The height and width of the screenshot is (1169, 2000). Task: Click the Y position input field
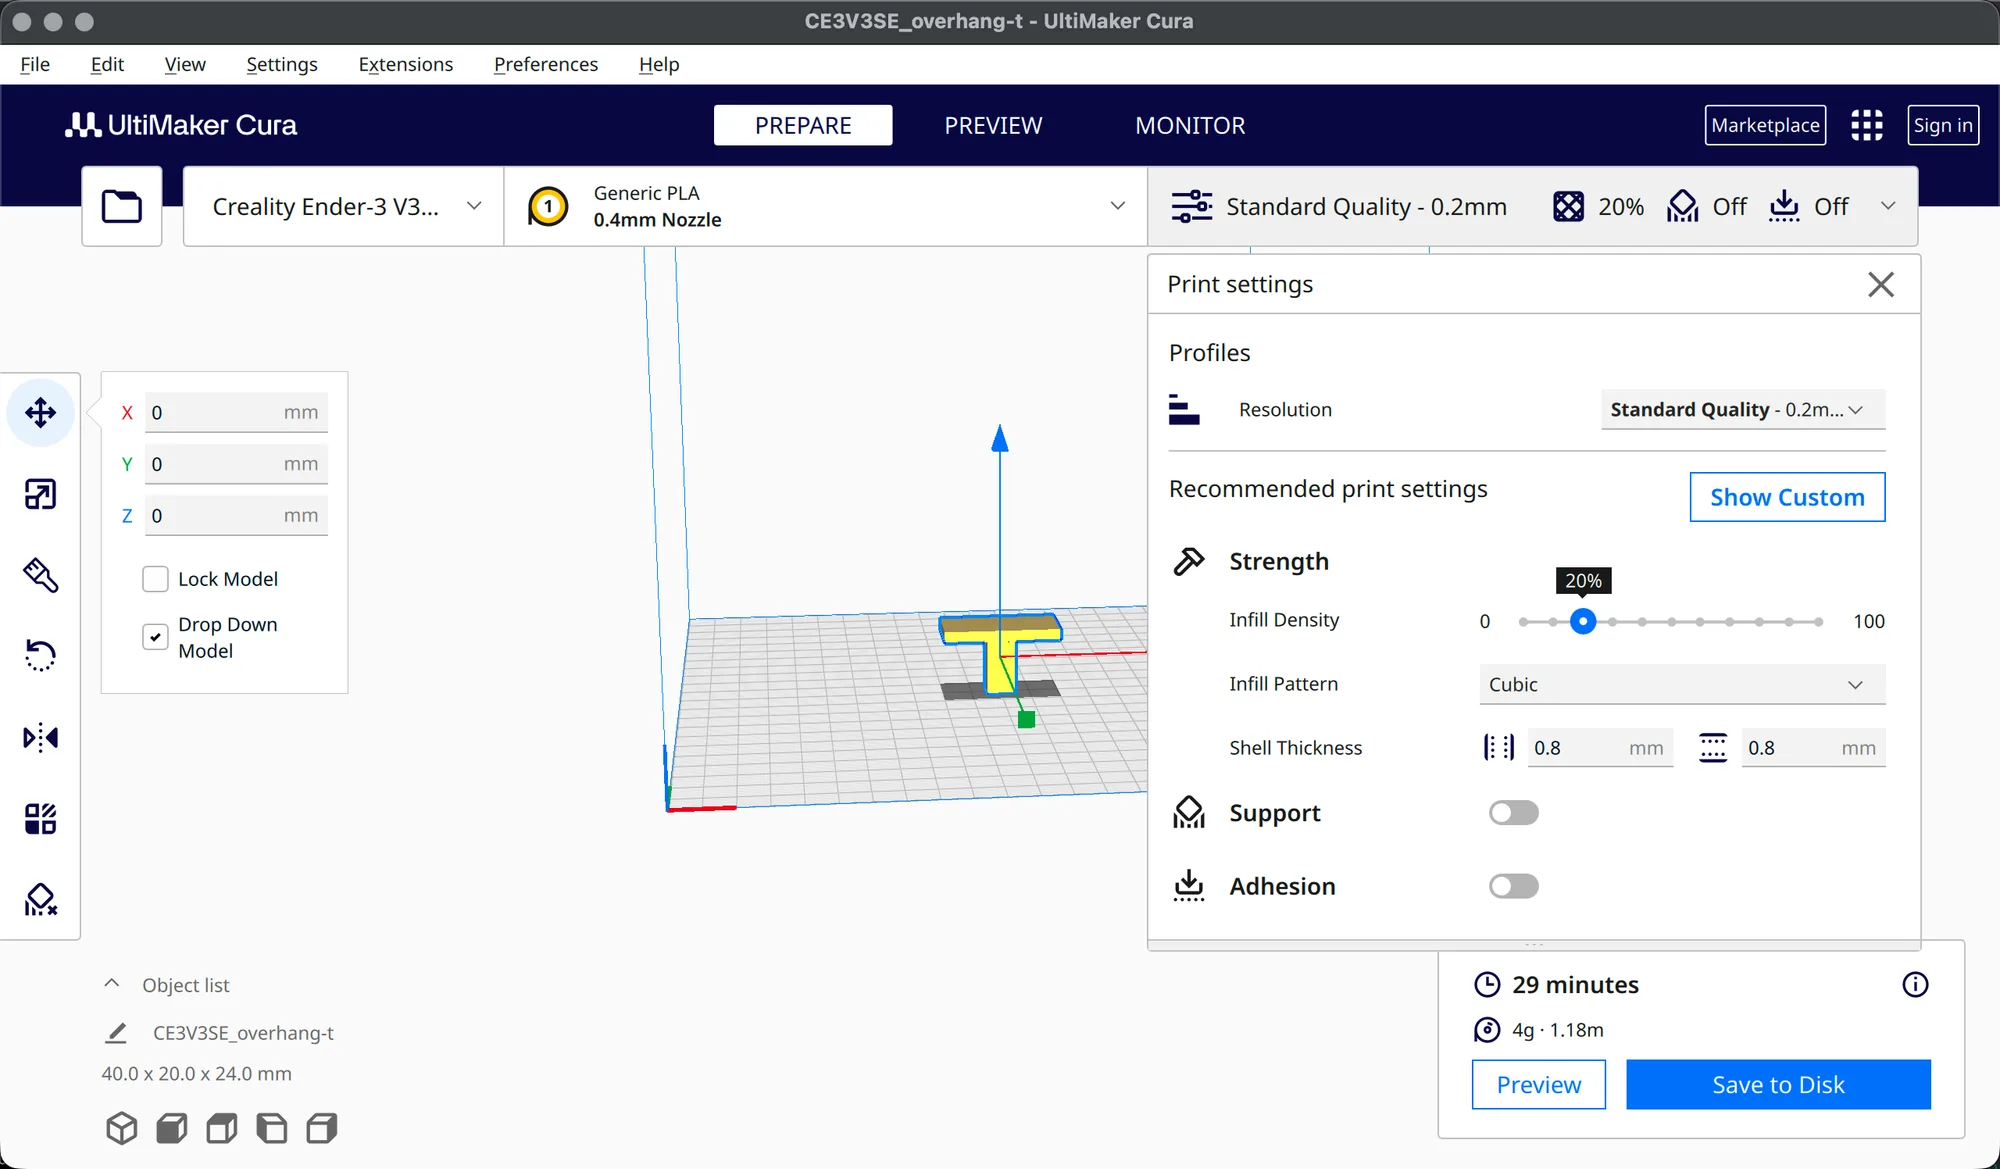point(236,464)
